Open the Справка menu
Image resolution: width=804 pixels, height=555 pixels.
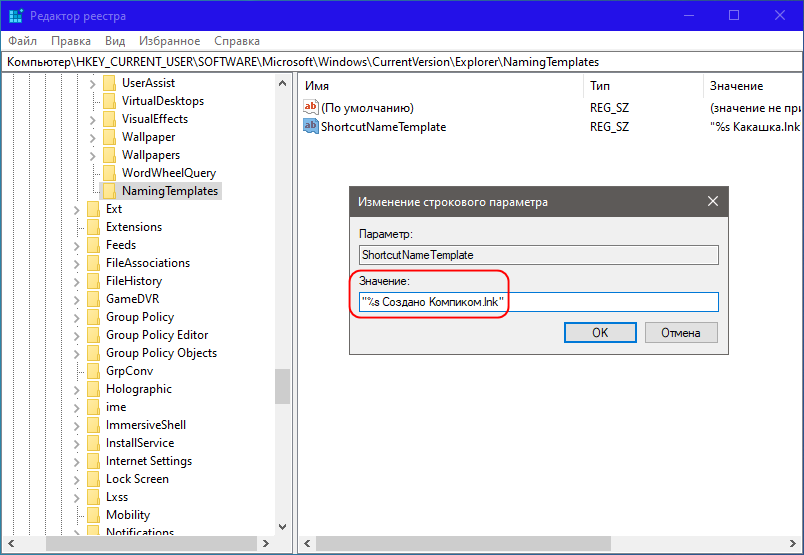pos(237,41)
